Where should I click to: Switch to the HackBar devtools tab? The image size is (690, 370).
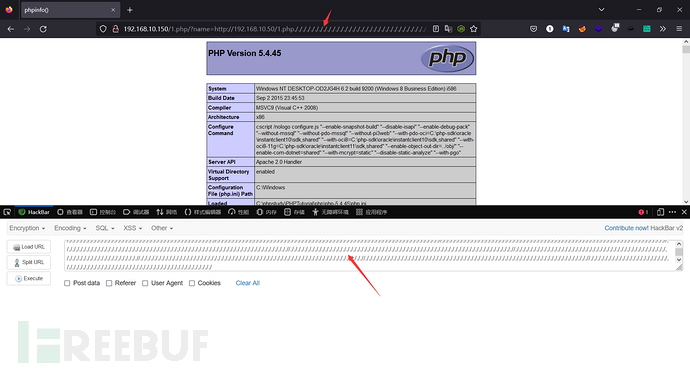[34, 212]
